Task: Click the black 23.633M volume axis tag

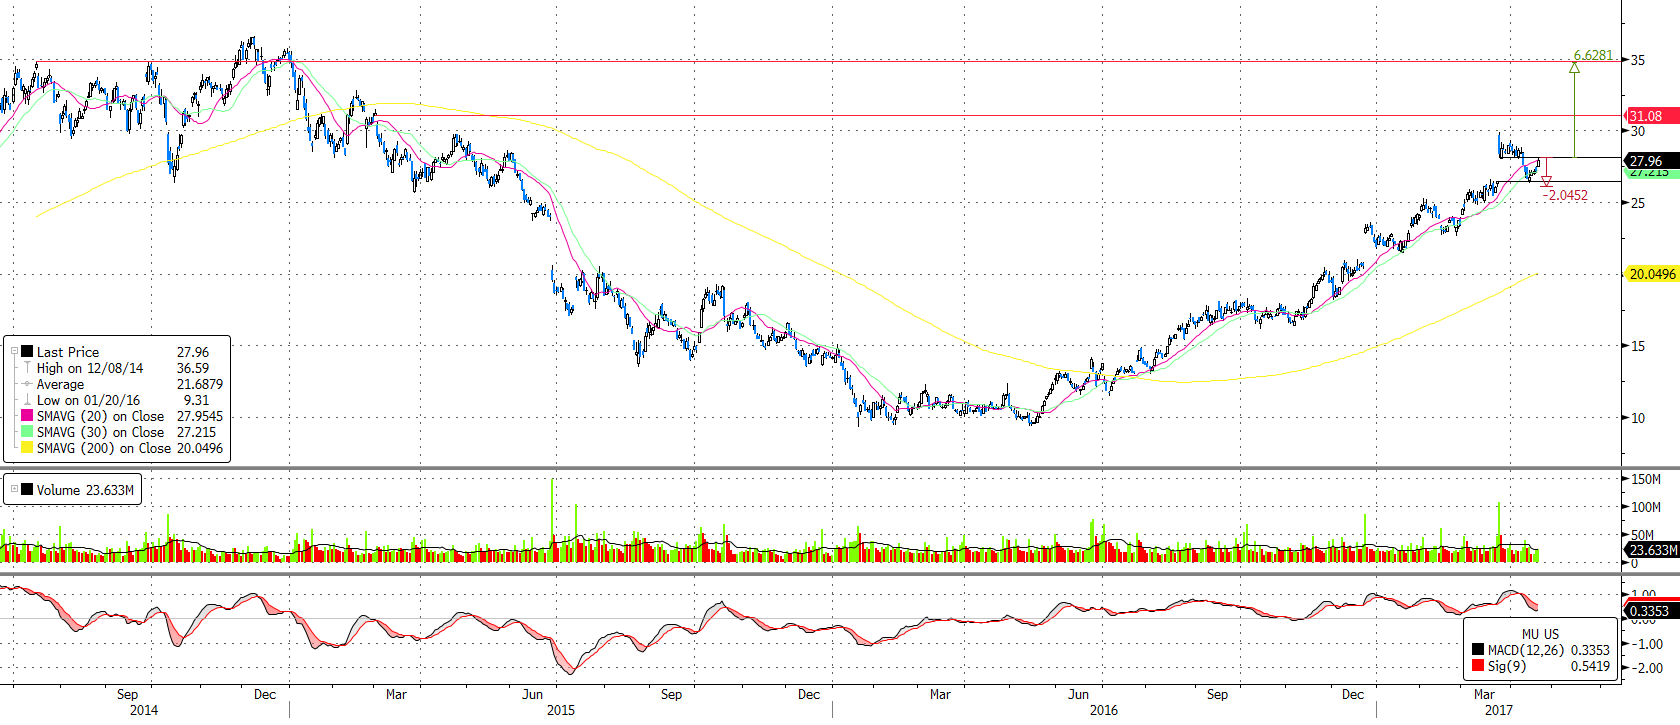Action: point(1652,550)
